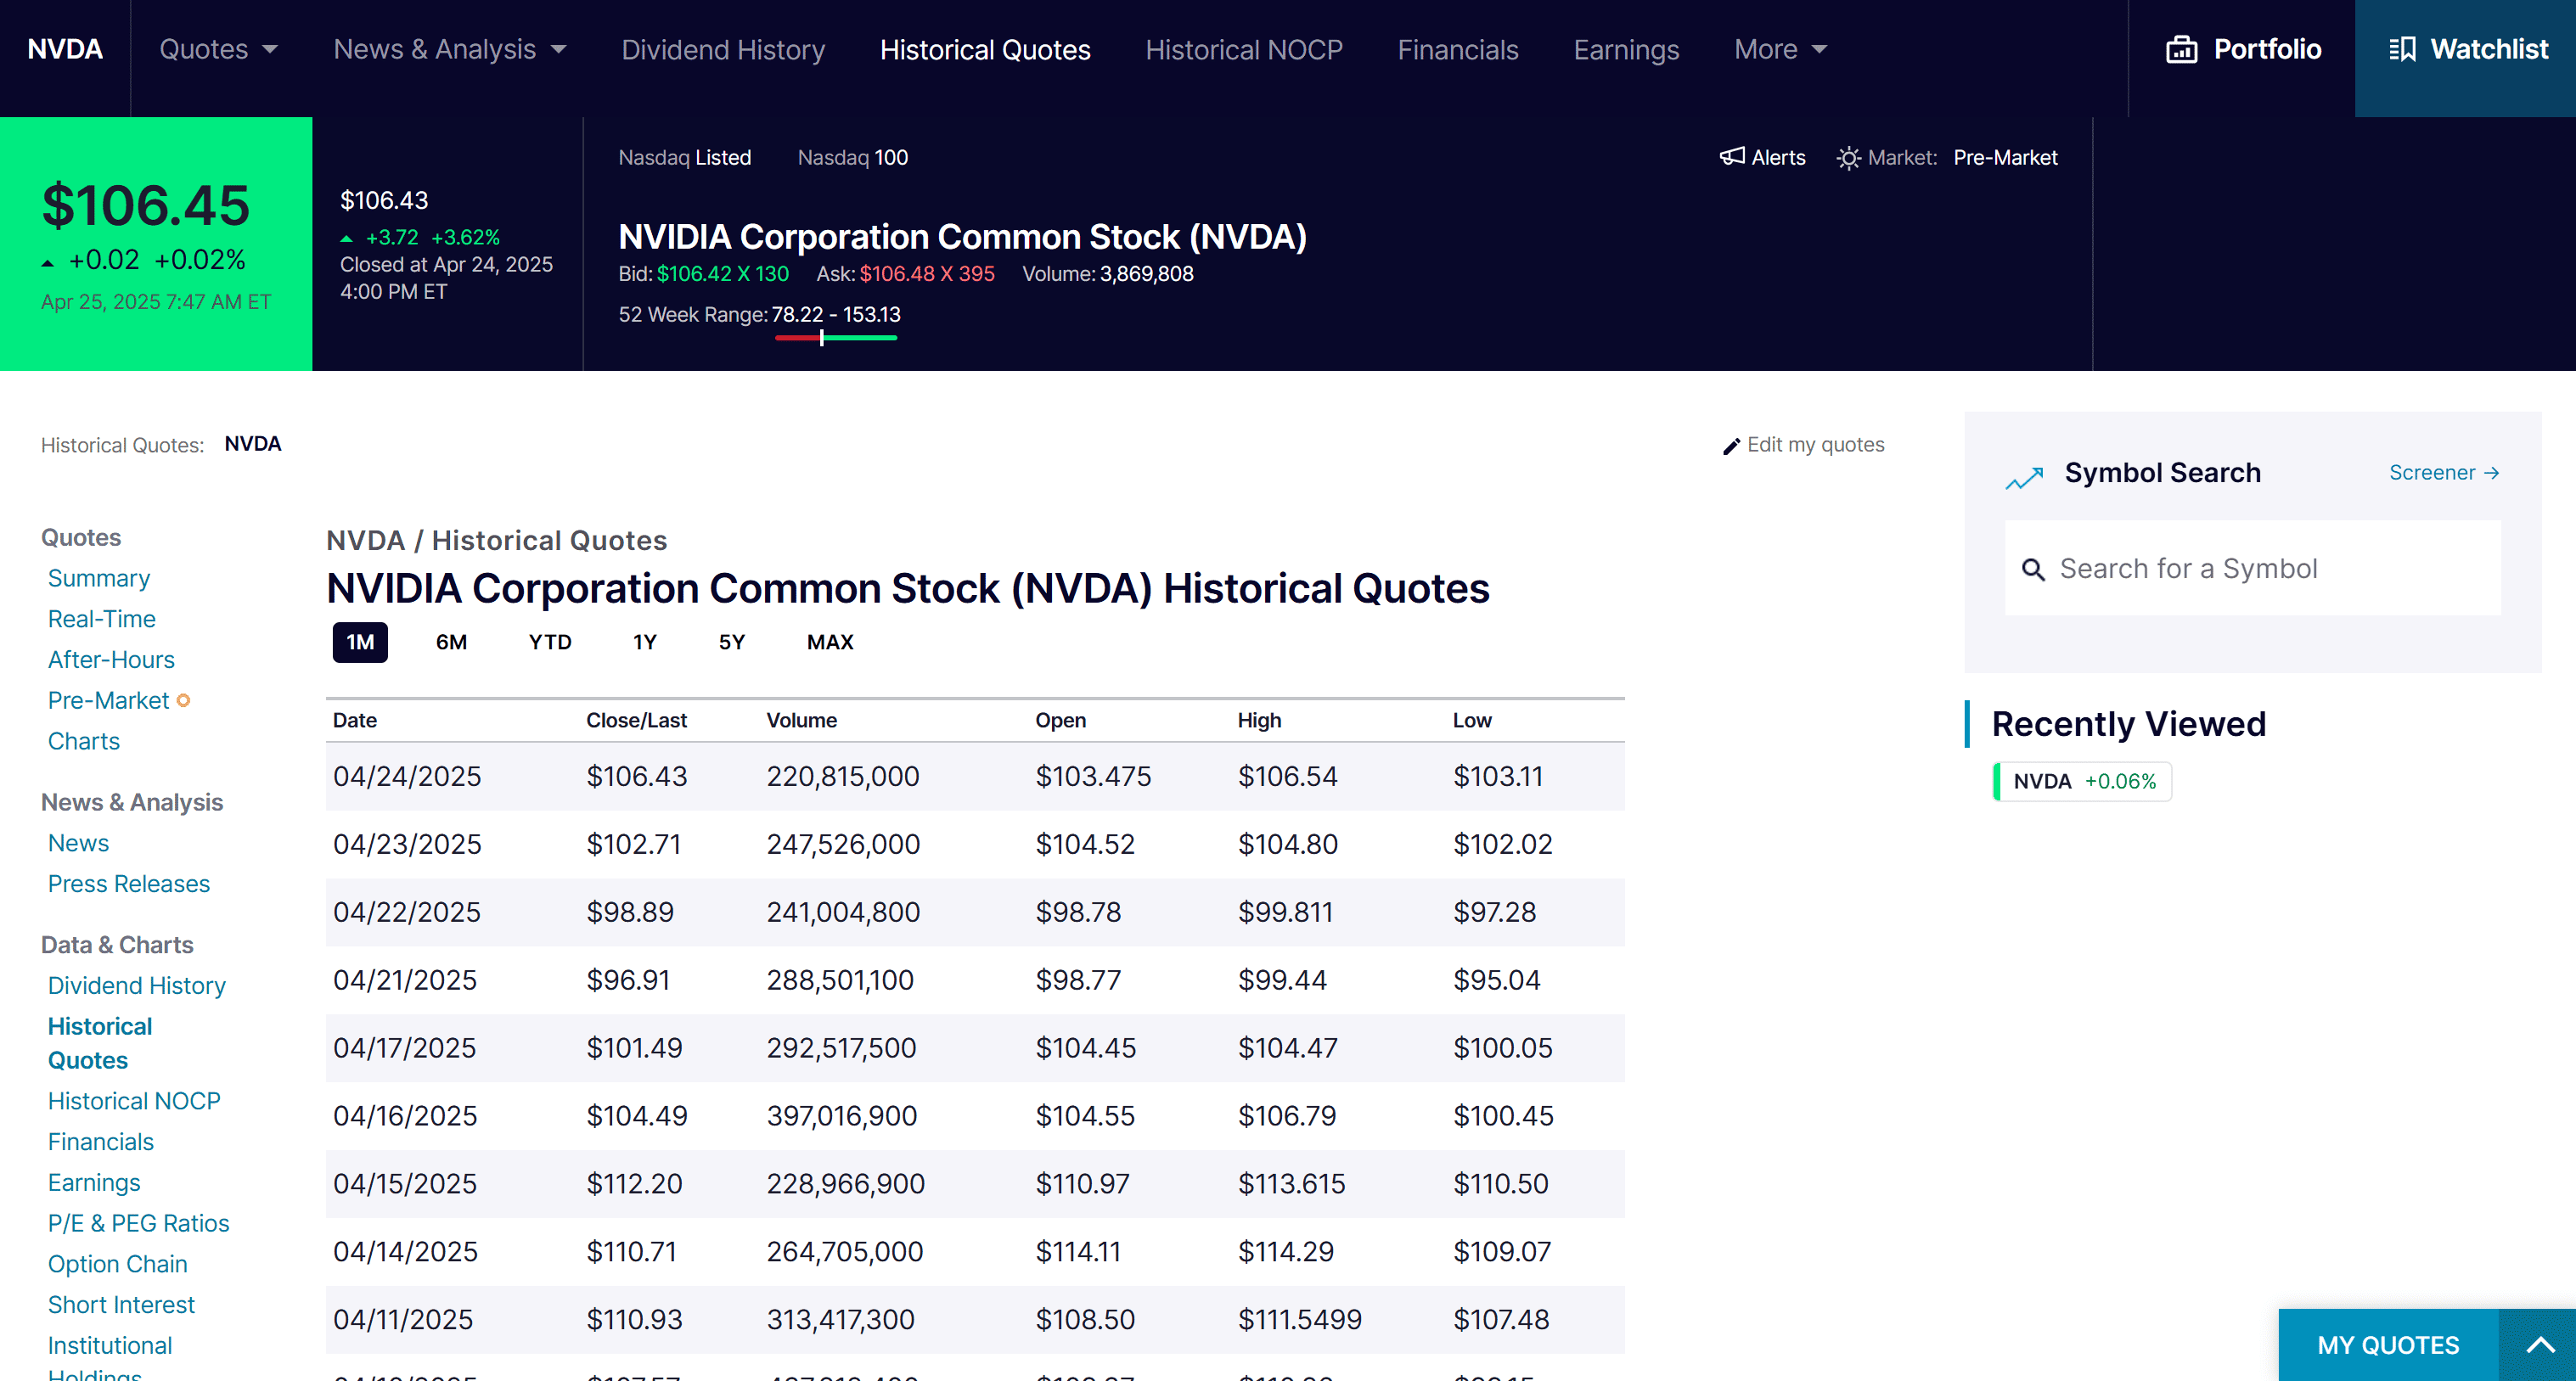Click the 52 Week Range slider marker
This screenshot has height=1381, width=2576.
coord(821,338)
